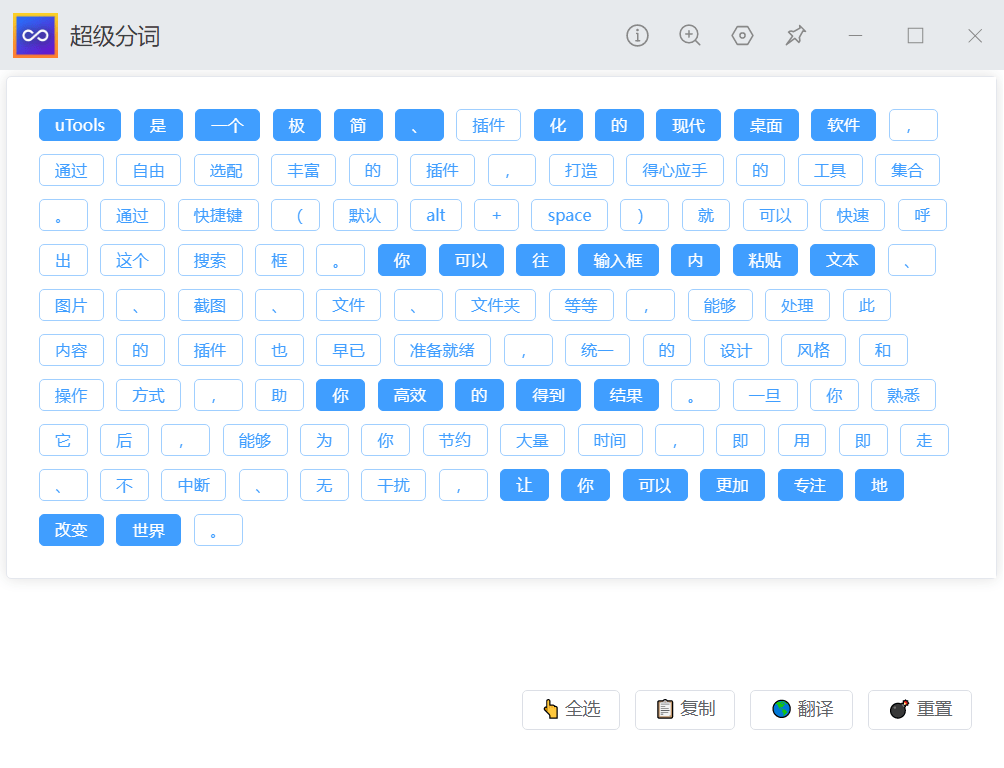The width and height of the screenshot is (1004, 768).
Task: Toggle the 准备就绪 word chip
Action: (442, 350)
